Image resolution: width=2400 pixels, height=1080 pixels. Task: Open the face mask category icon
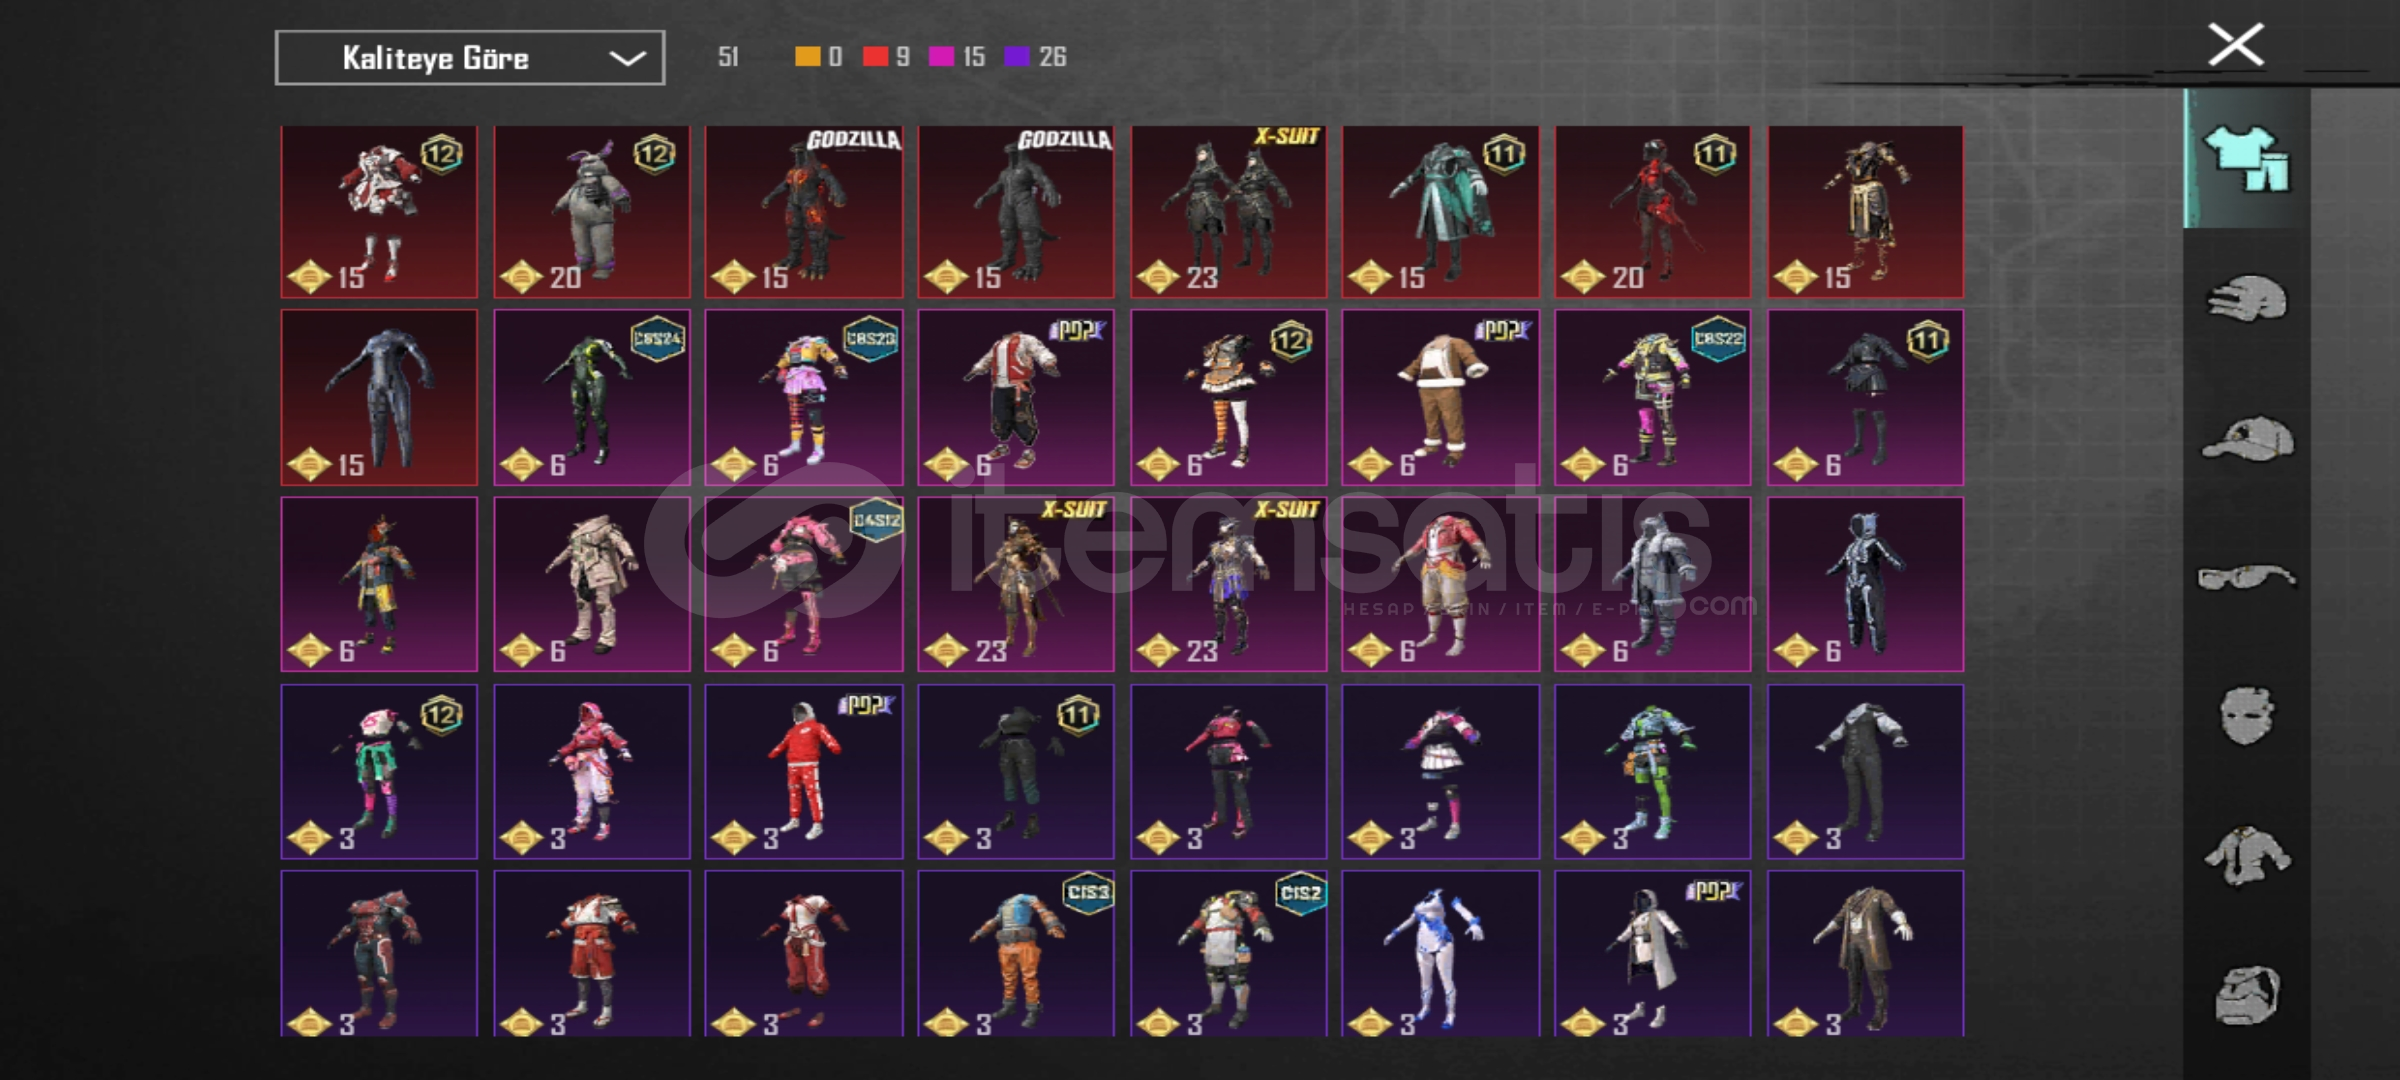click(x=2246, y=715)
